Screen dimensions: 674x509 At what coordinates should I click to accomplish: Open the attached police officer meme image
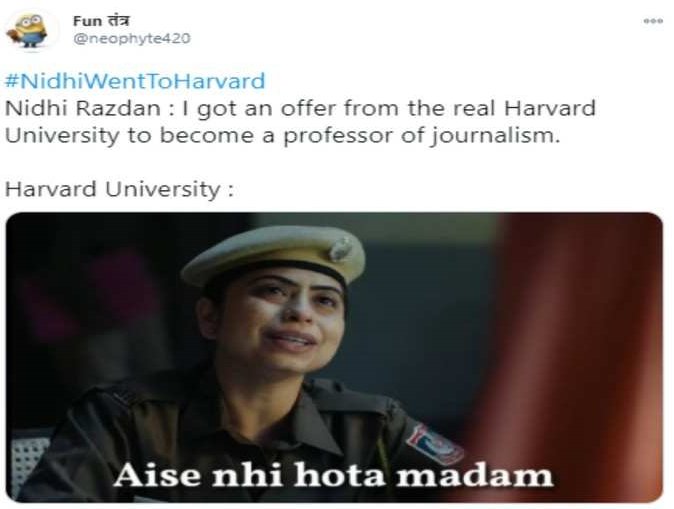point(334,357)
